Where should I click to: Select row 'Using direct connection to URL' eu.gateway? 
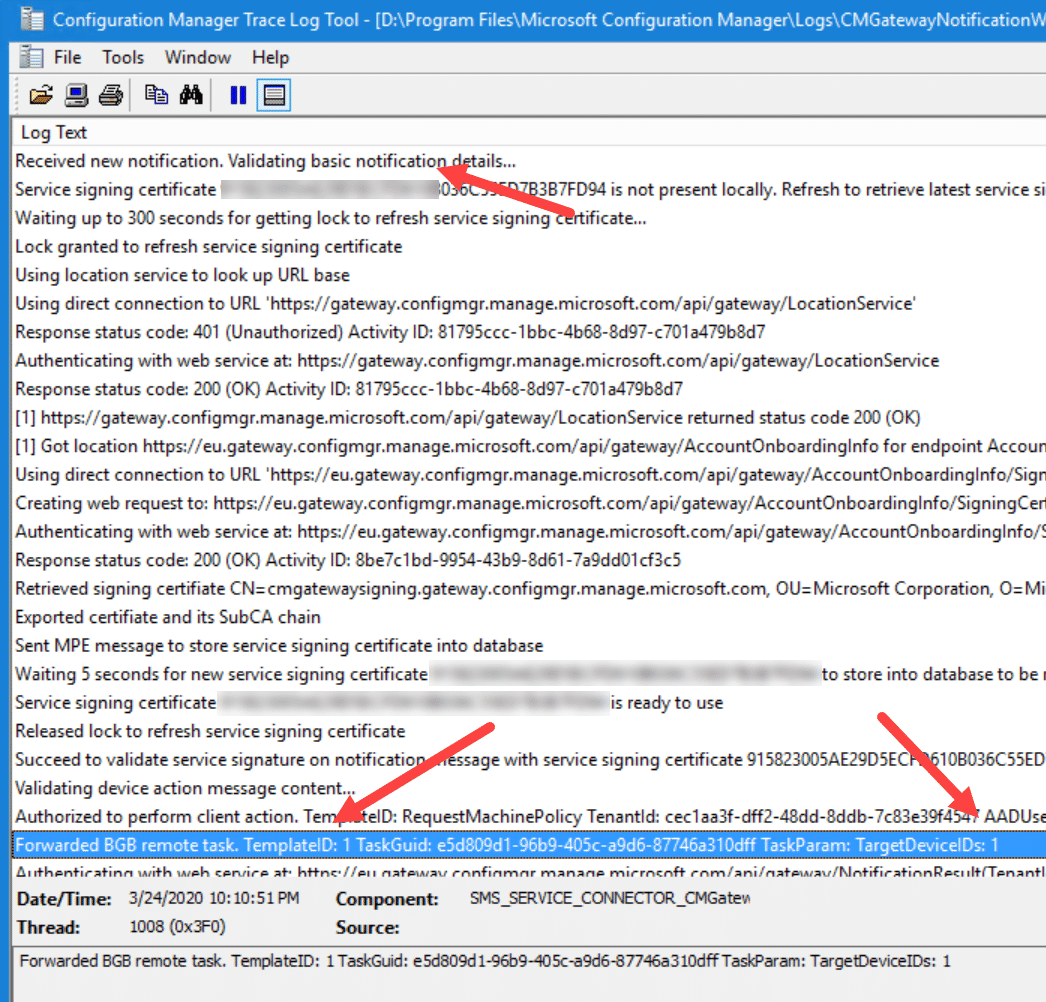[x=530, y=475]
